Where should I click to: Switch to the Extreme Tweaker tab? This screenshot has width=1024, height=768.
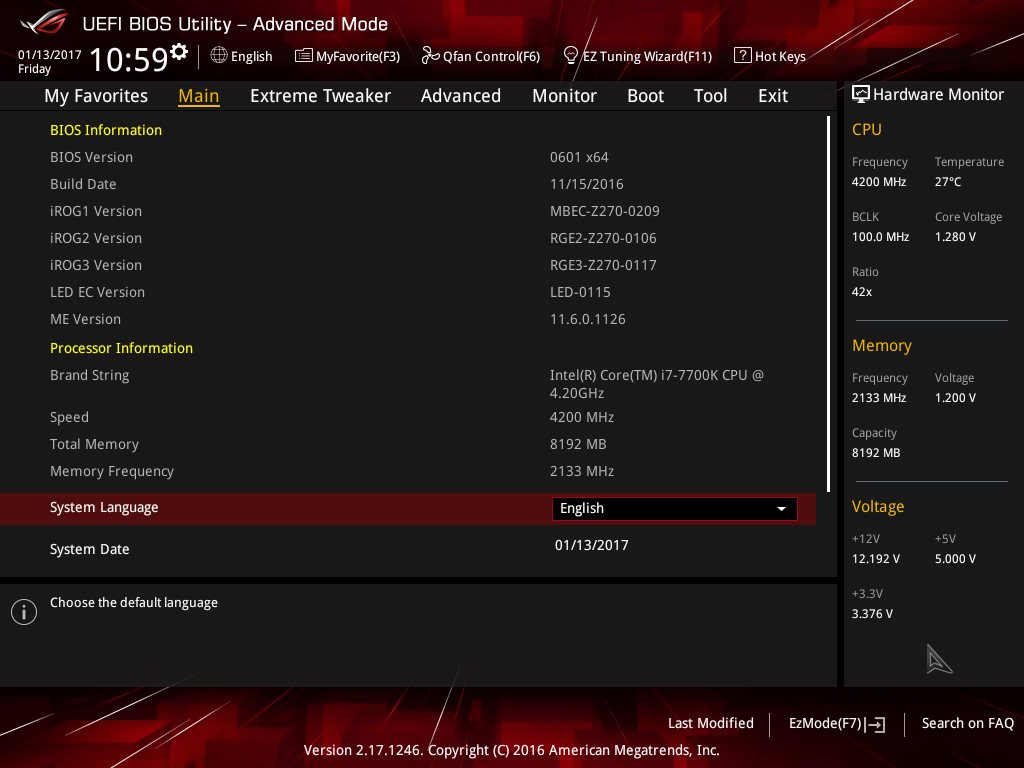(320, 96)
